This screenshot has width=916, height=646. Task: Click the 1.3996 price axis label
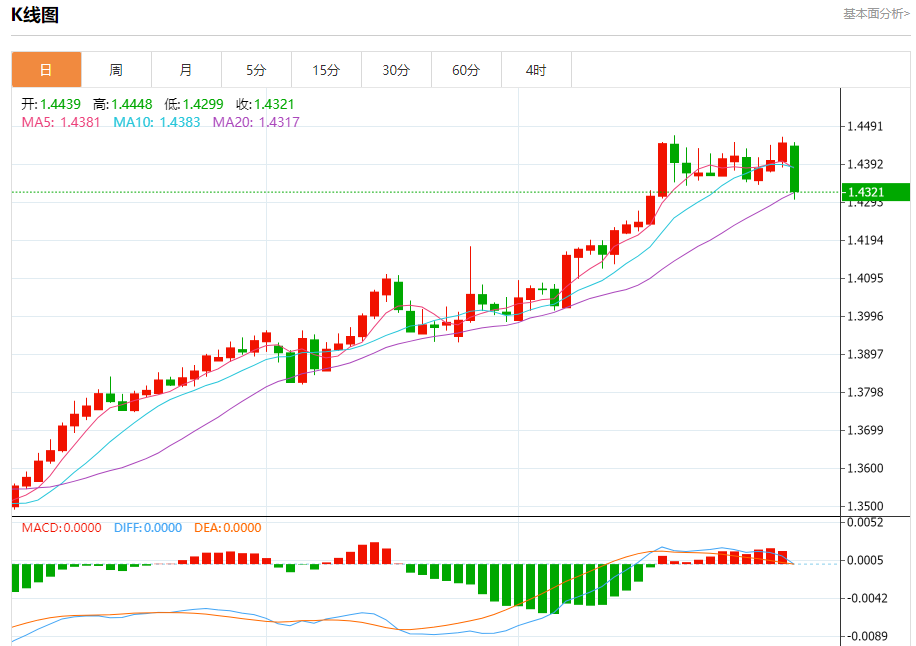pyautogui.click(x=865, y=316)
